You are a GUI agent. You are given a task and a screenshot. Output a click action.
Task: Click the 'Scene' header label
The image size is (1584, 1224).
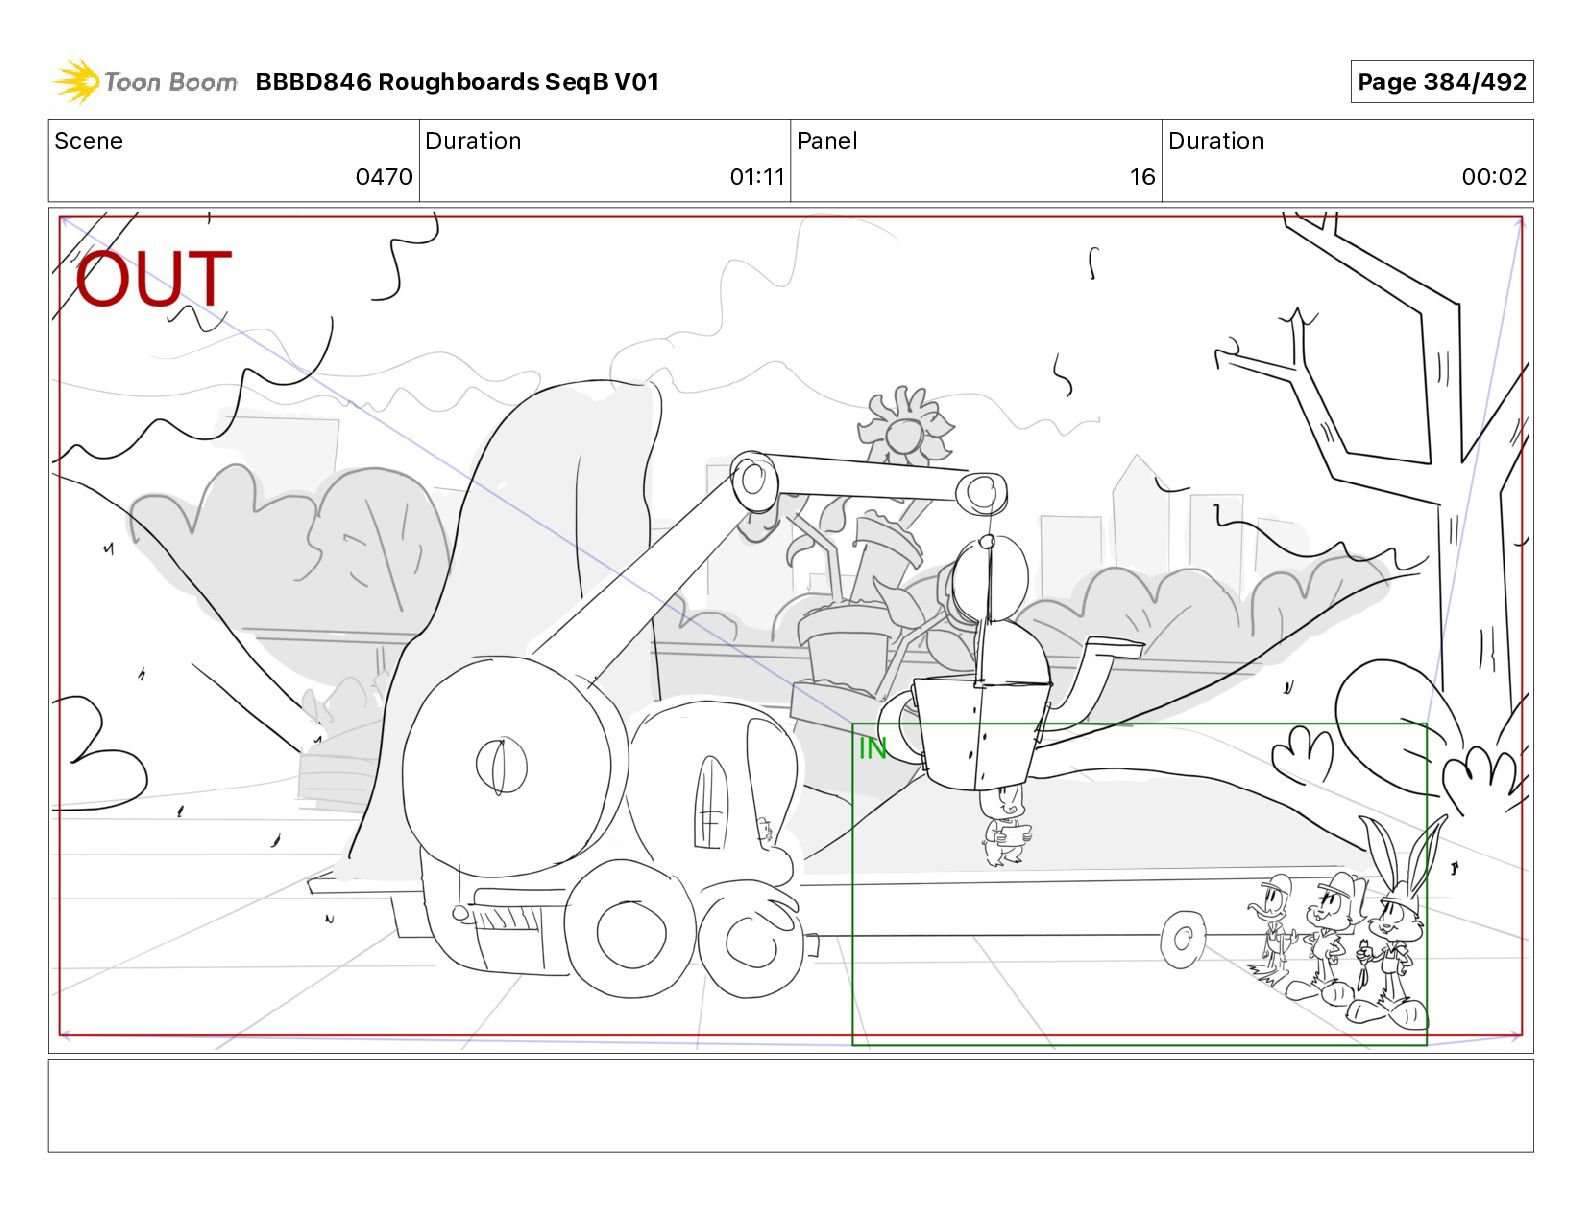coord(89,141)
